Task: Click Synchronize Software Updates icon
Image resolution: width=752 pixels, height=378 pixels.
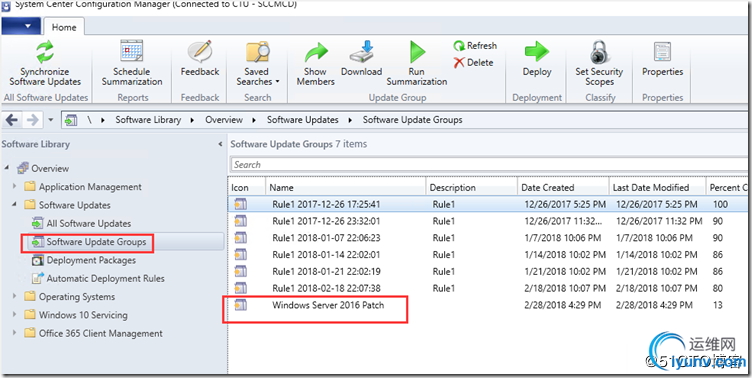Action: click(x=45, y=52)
